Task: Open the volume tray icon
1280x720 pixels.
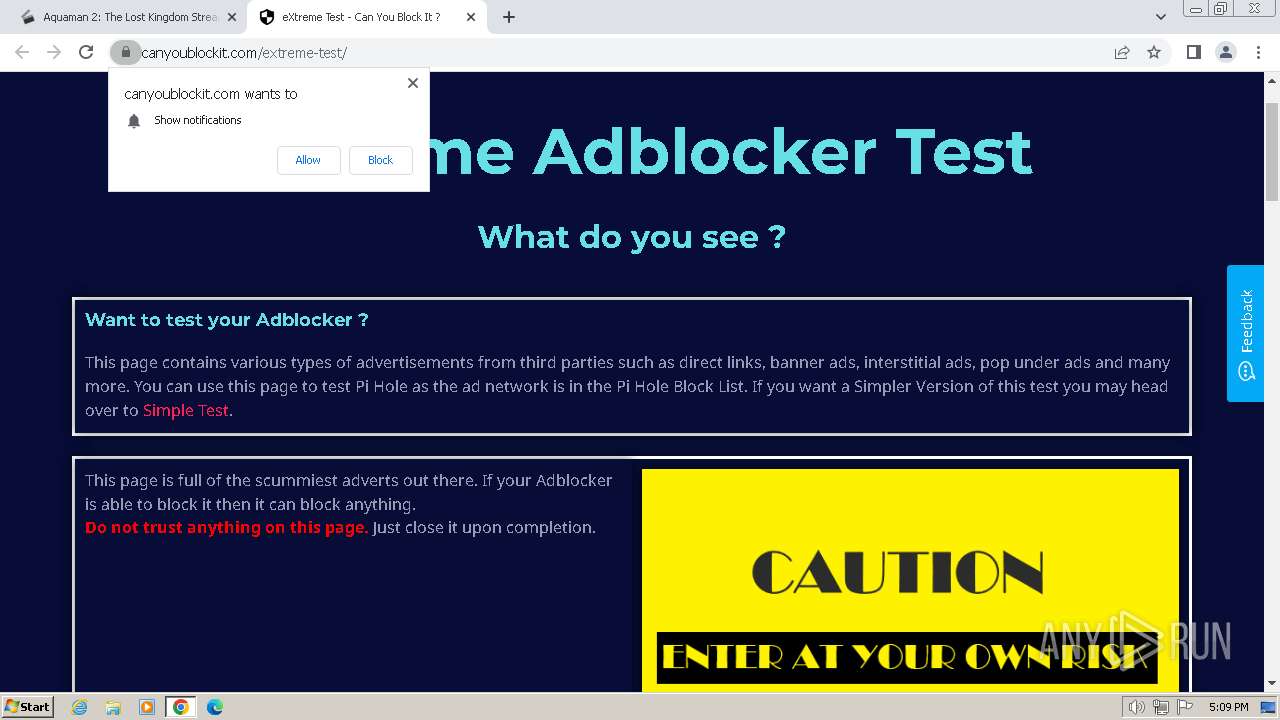Action: tap(1137, 707)
